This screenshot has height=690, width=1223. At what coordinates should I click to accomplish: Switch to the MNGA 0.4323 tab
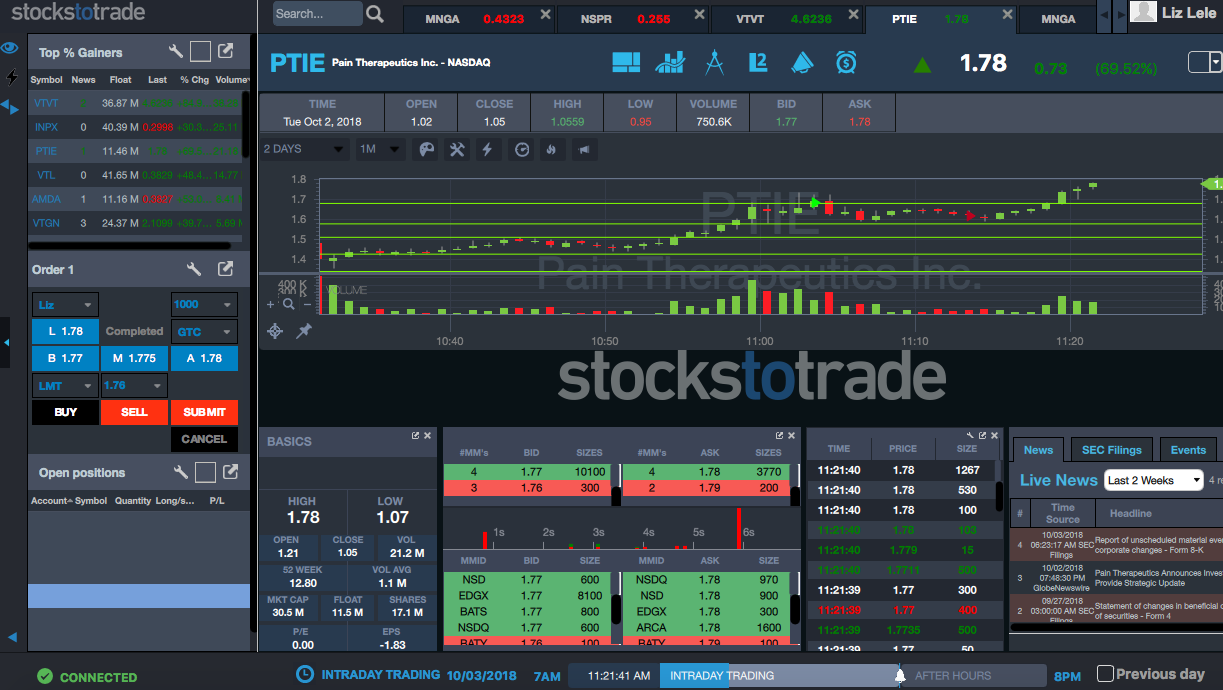coord(477,18)
